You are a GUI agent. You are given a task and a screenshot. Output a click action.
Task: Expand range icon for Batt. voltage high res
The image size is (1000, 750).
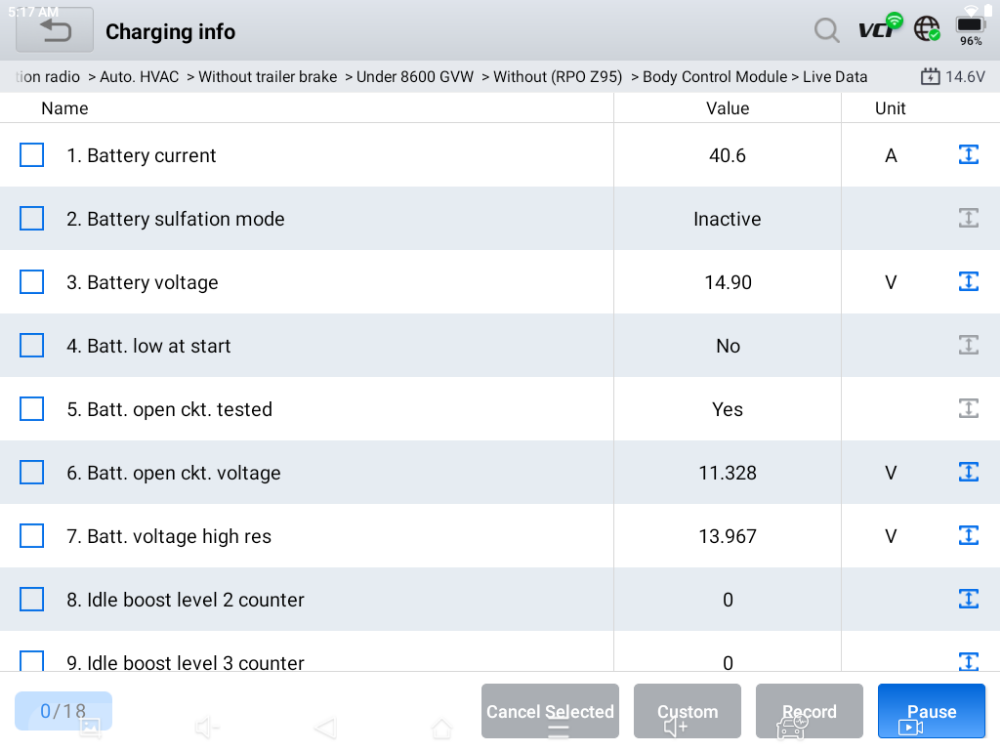[968, 535]
